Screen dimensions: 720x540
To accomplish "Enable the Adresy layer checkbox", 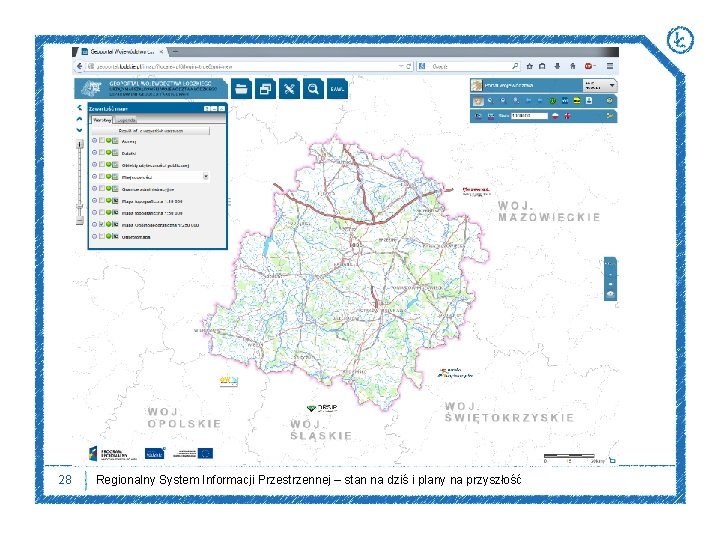I will 101,141.
